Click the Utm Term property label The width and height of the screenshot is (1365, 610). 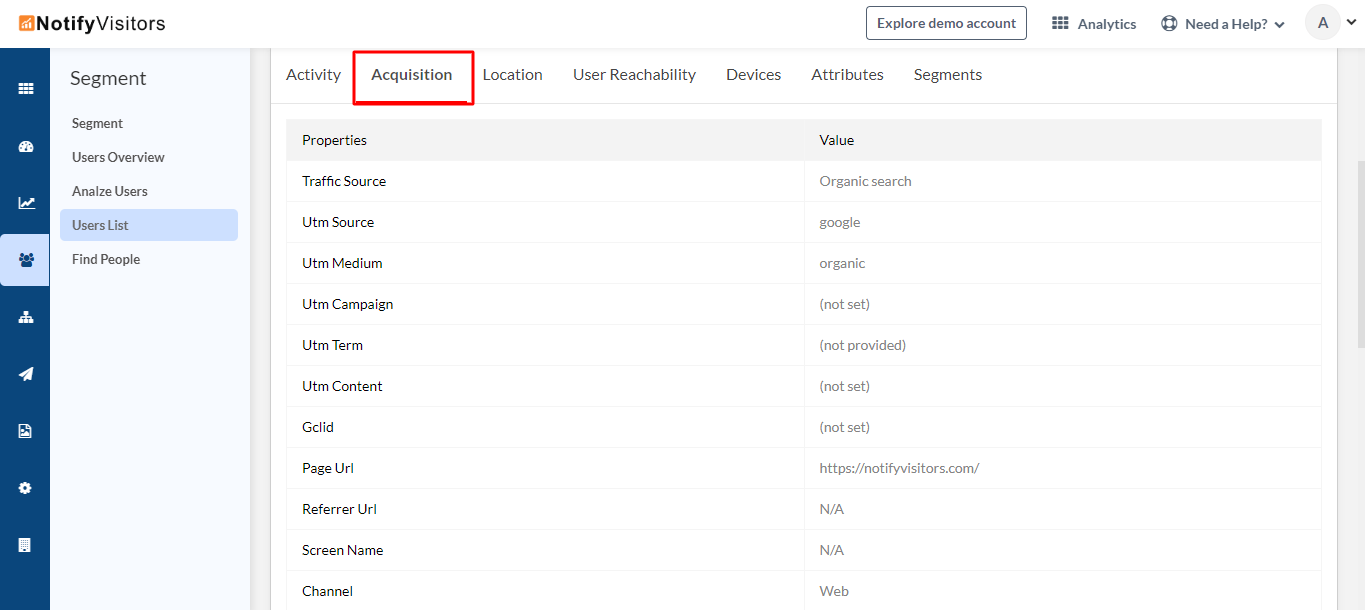click(x=332, y=346)
